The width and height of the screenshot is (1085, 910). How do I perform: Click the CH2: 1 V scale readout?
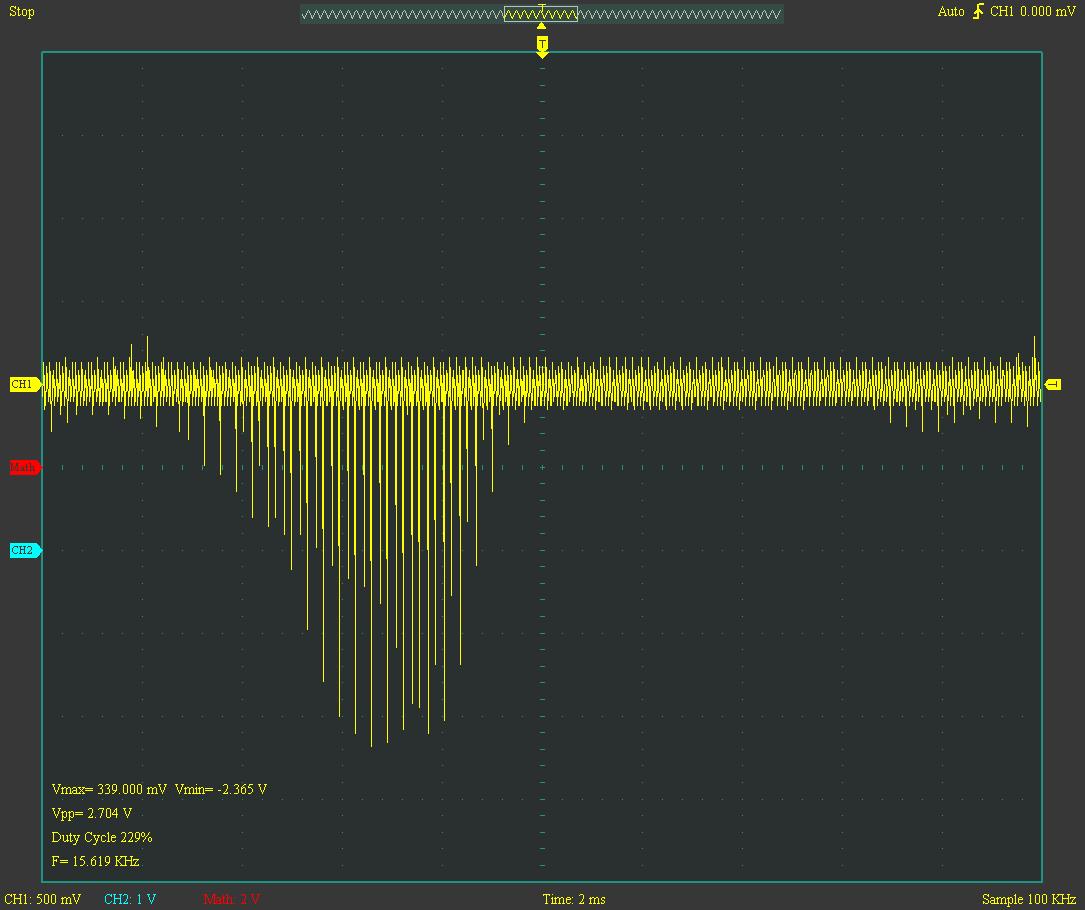pos(130,899)
